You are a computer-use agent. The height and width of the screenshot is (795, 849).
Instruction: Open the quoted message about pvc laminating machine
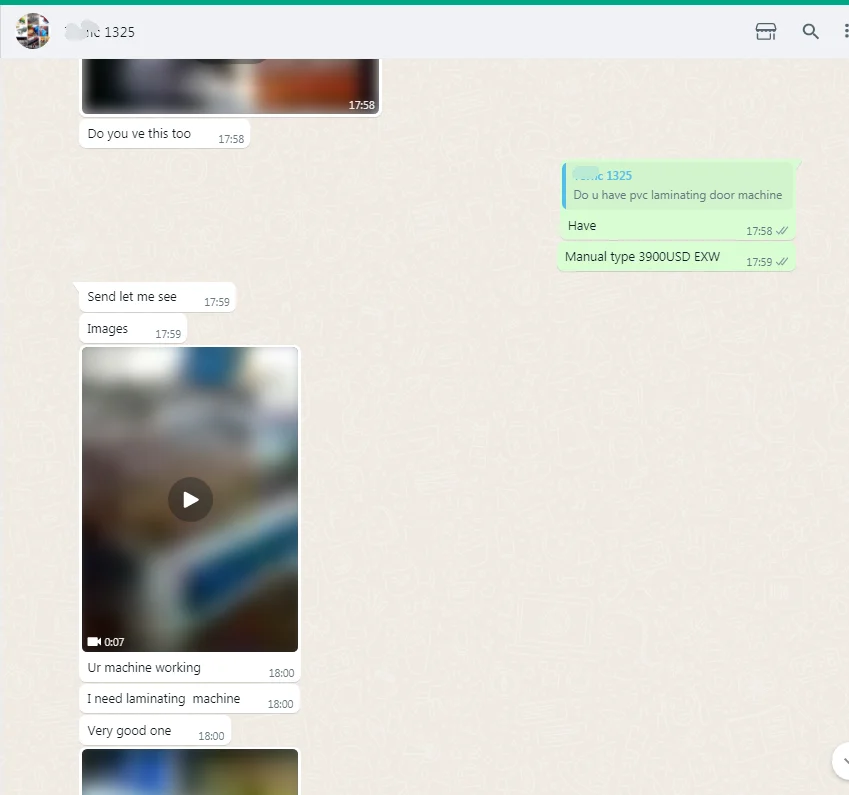pos(678,185)
